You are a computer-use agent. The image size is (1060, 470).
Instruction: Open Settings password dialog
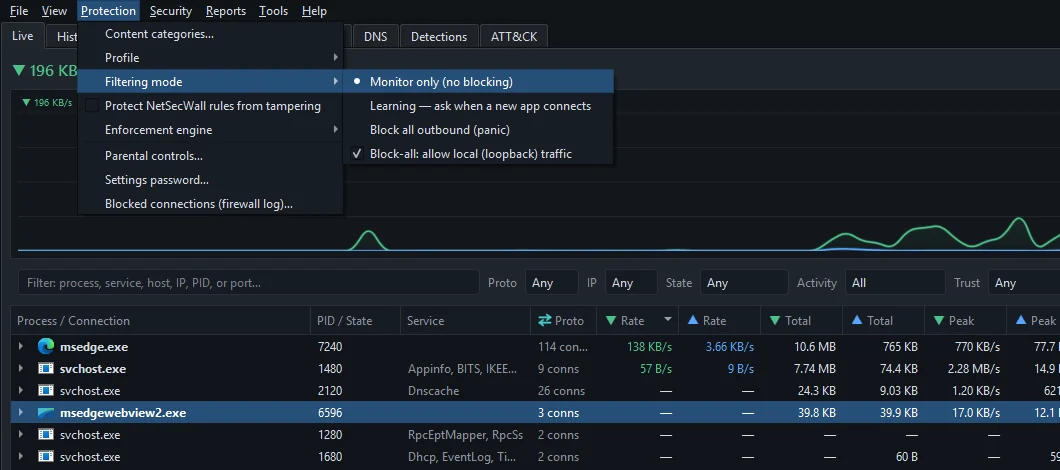(x=210, y=180)
